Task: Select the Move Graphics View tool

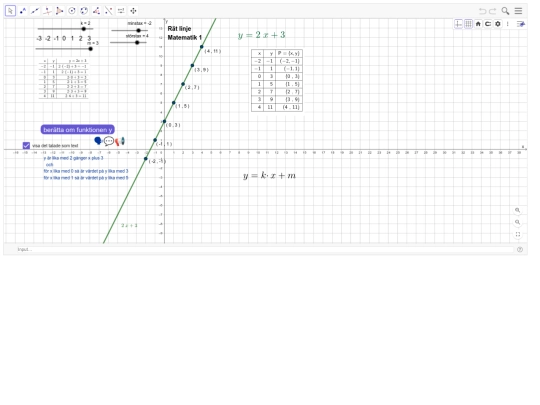Action: point(133,11)
